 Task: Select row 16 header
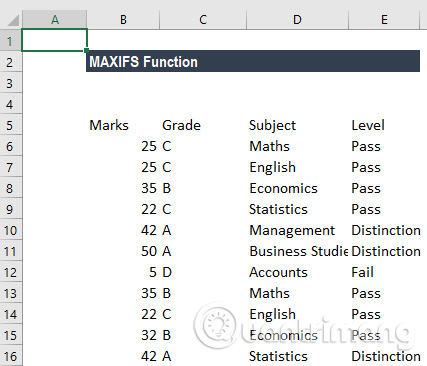[11, 356]
